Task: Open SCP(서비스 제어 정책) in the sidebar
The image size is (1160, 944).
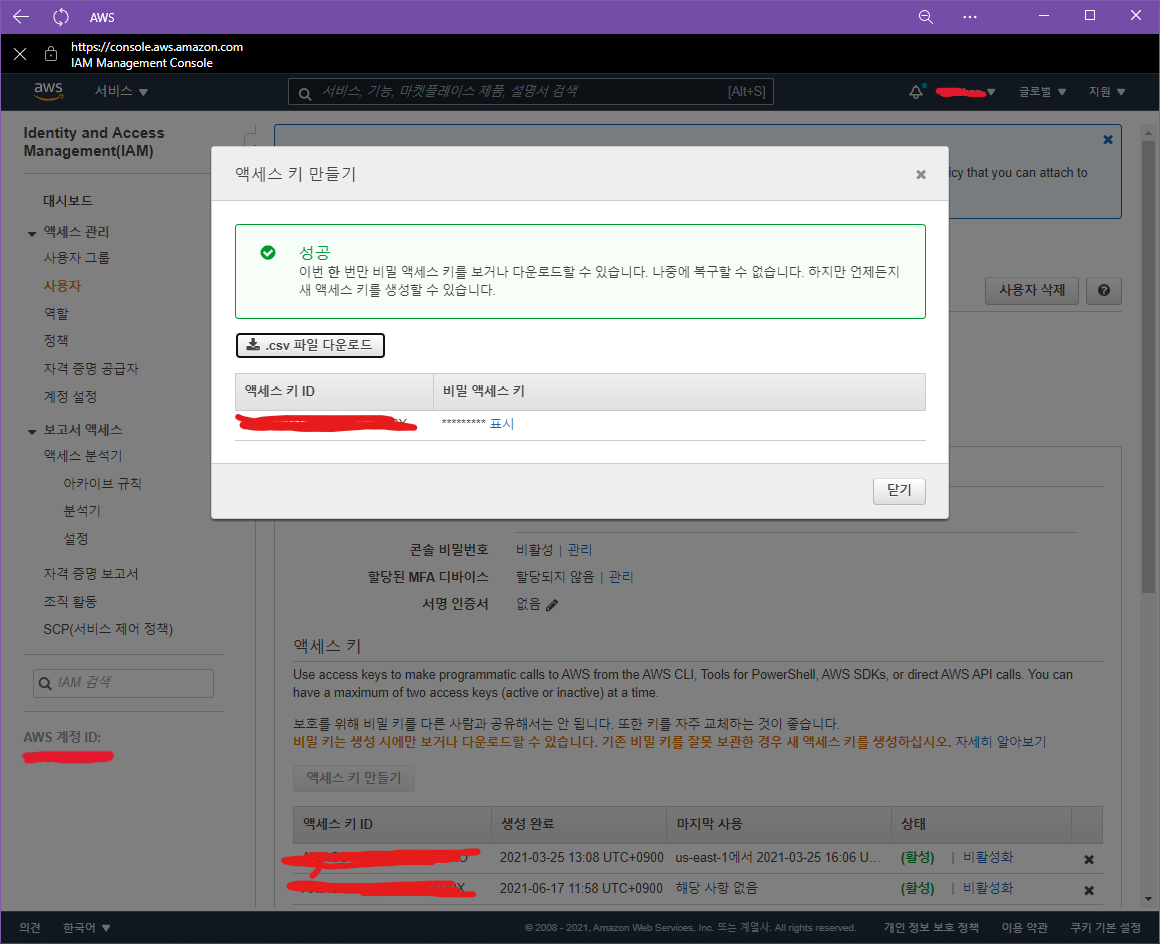Action: 108,629
